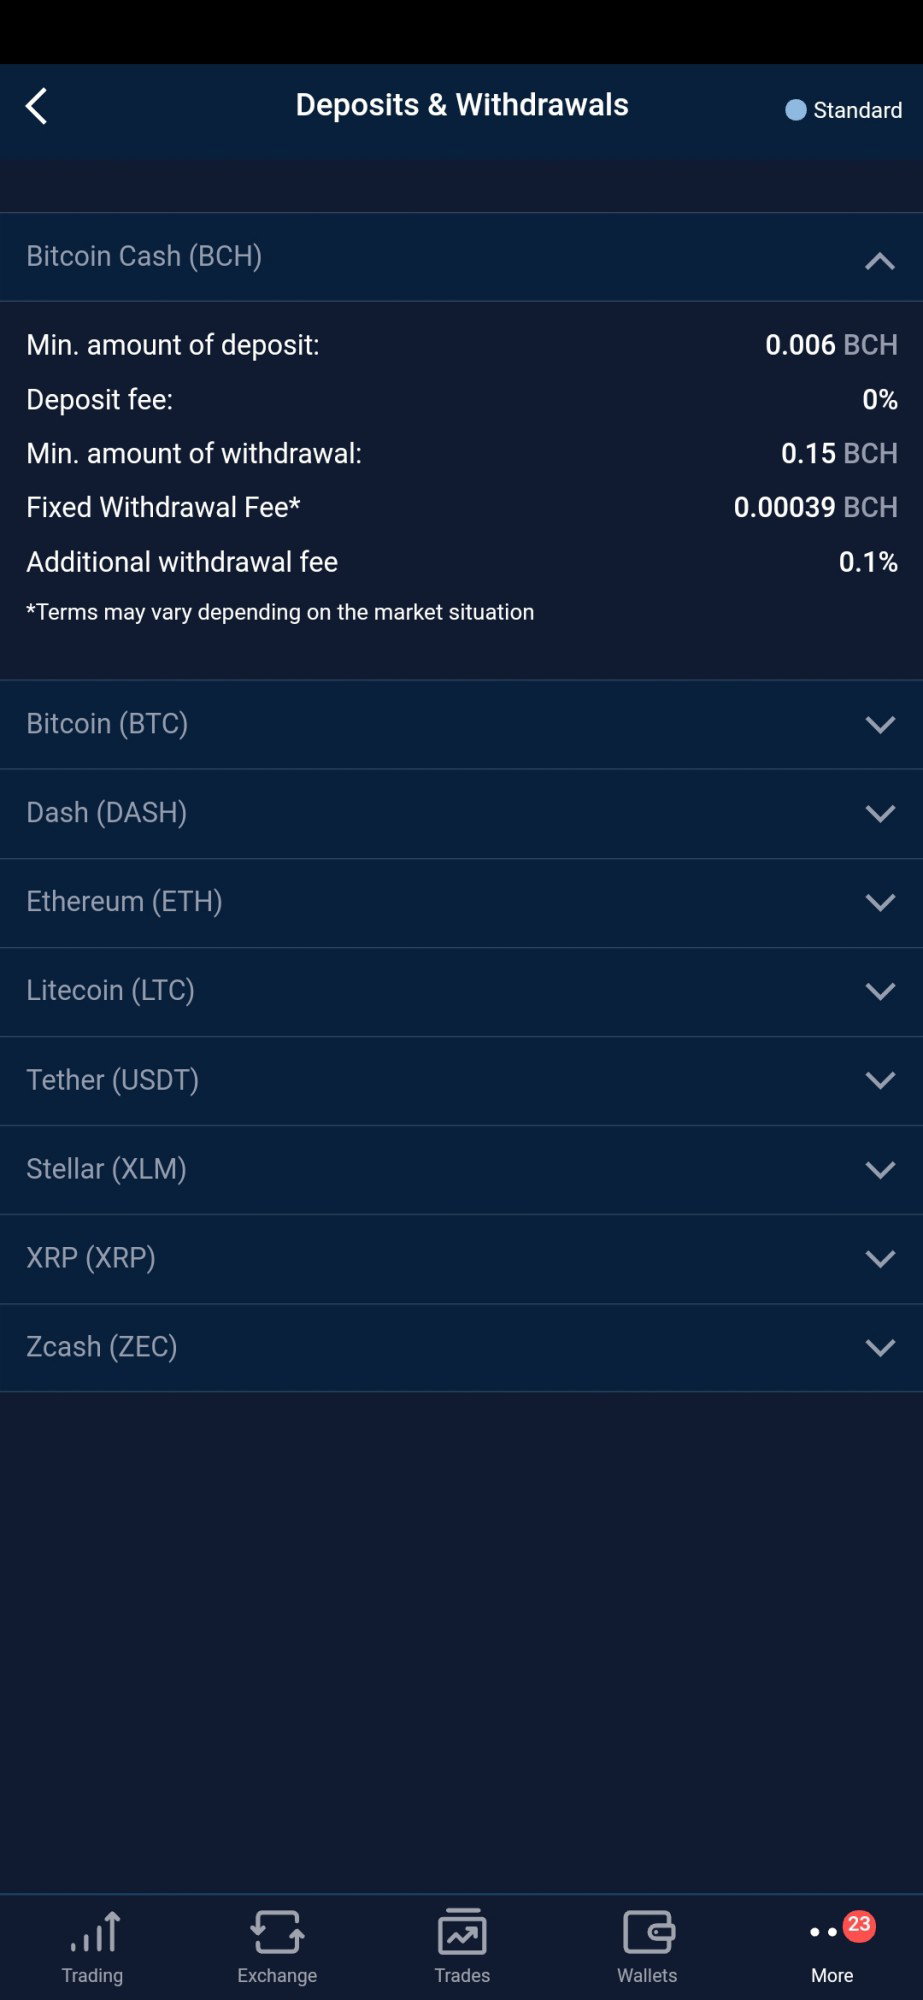Open the More dots icon

tap(823, 1932)
